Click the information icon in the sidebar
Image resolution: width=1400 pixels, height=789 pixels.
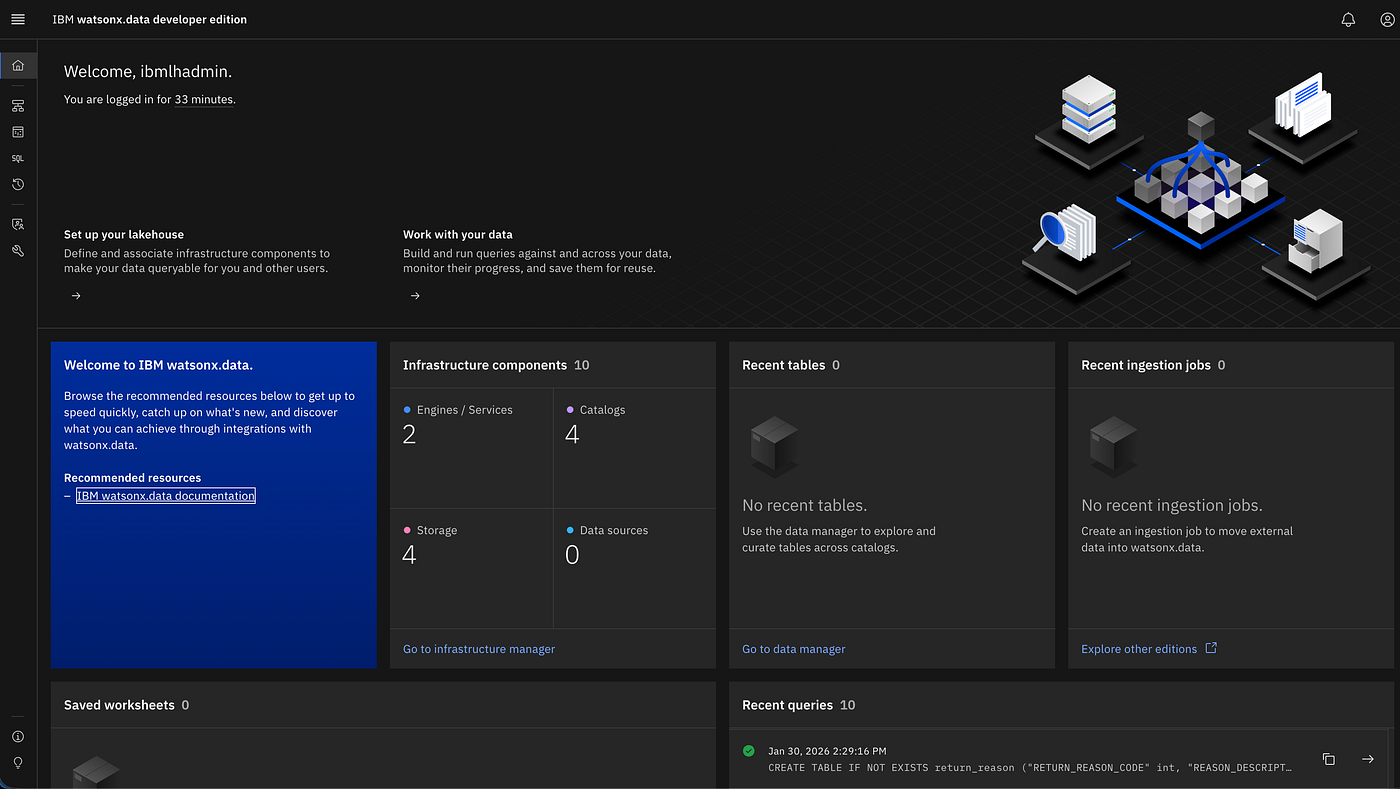click(x=18, y=737)
